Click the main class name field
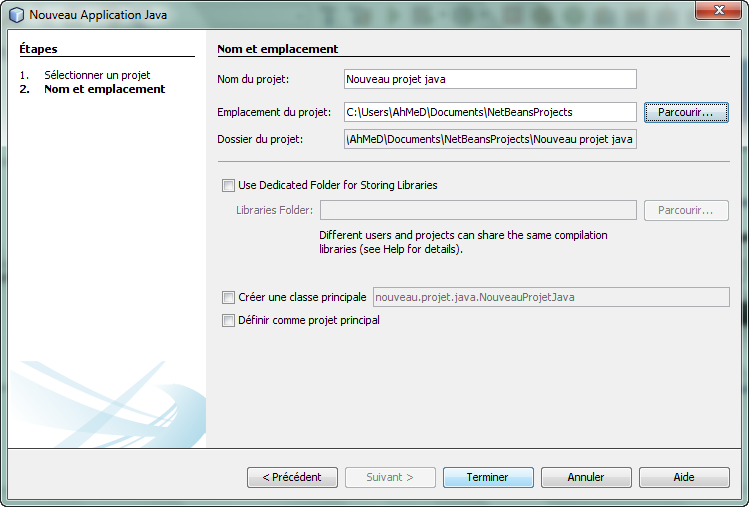The width and height of the screenshot is (749, 507). [x=551, y=297]
